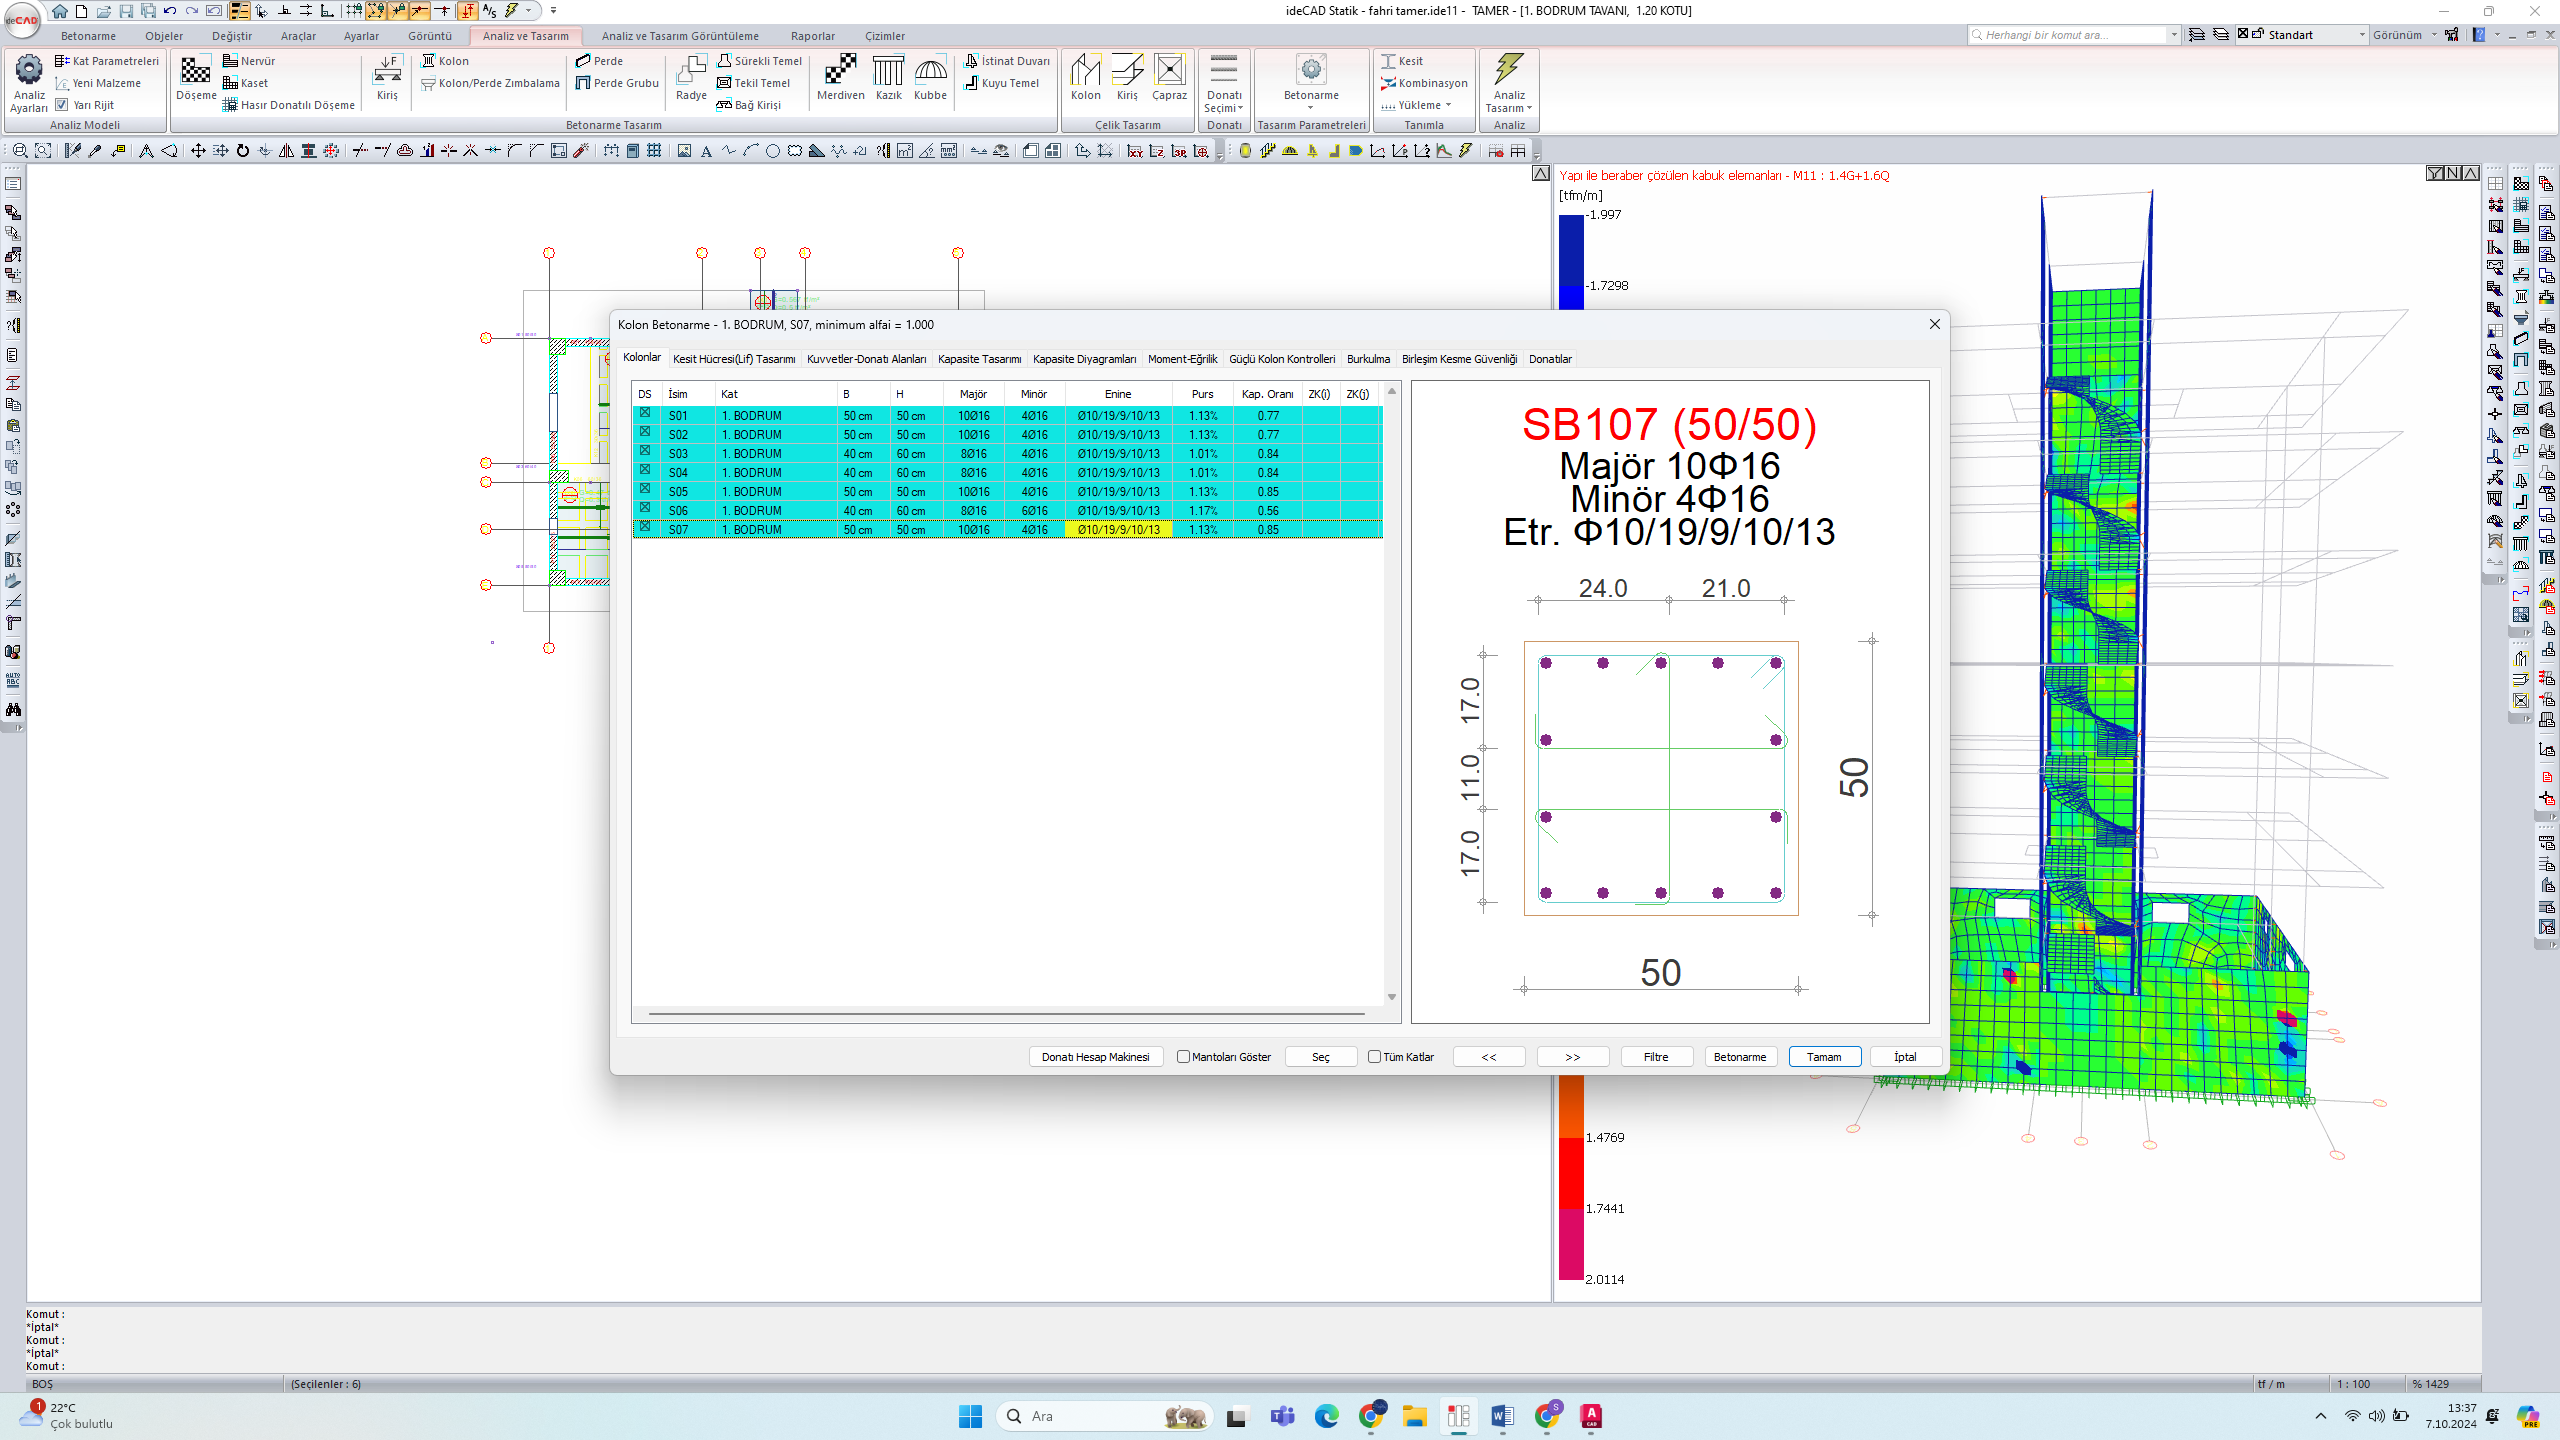This screenshot has height=1440, width=2560.
Task: Expand the Yükleme dropdown
Action: (x=1448, y=105)
